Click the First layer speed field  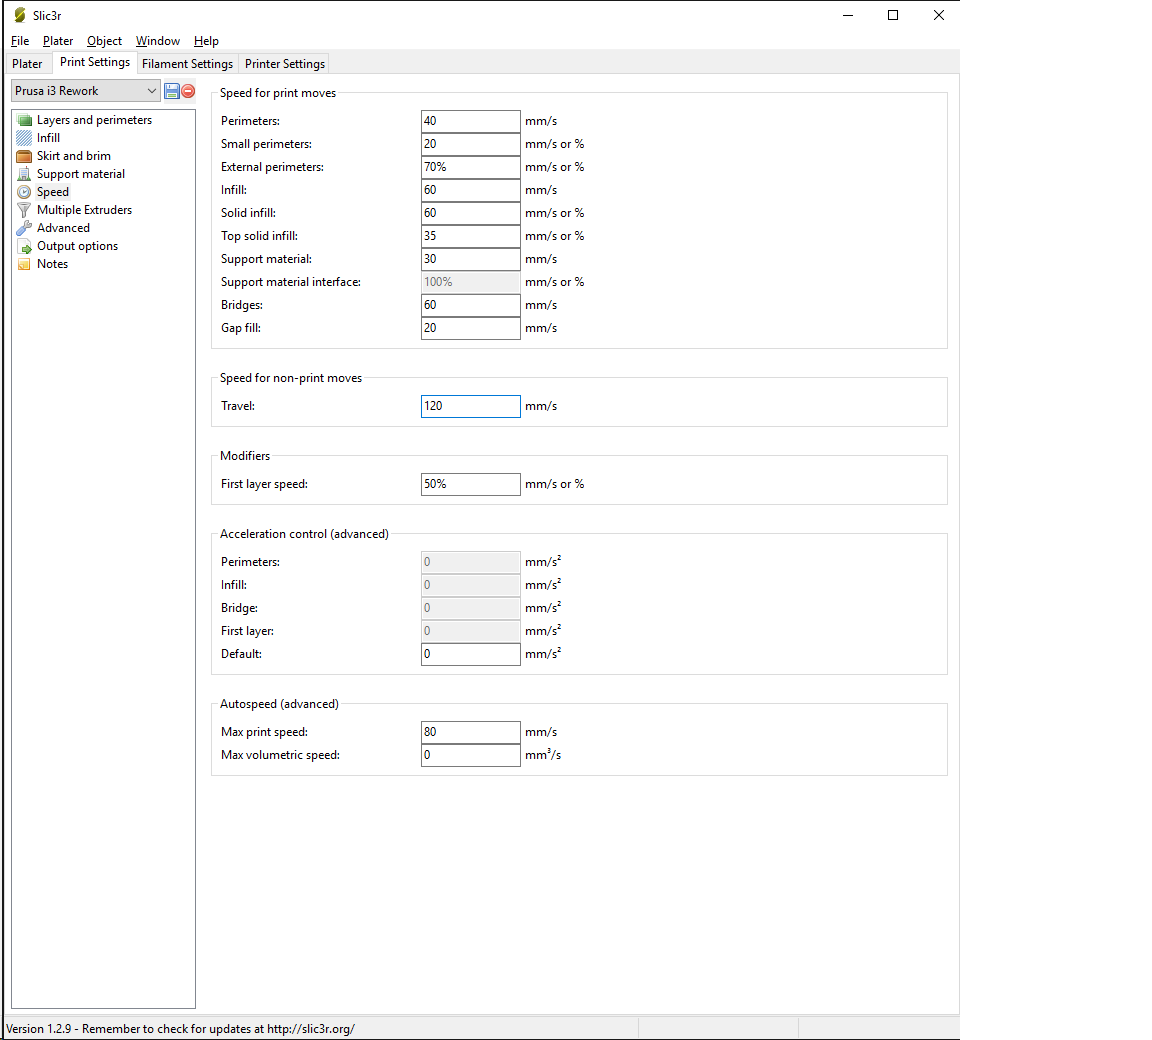[470, 484]
